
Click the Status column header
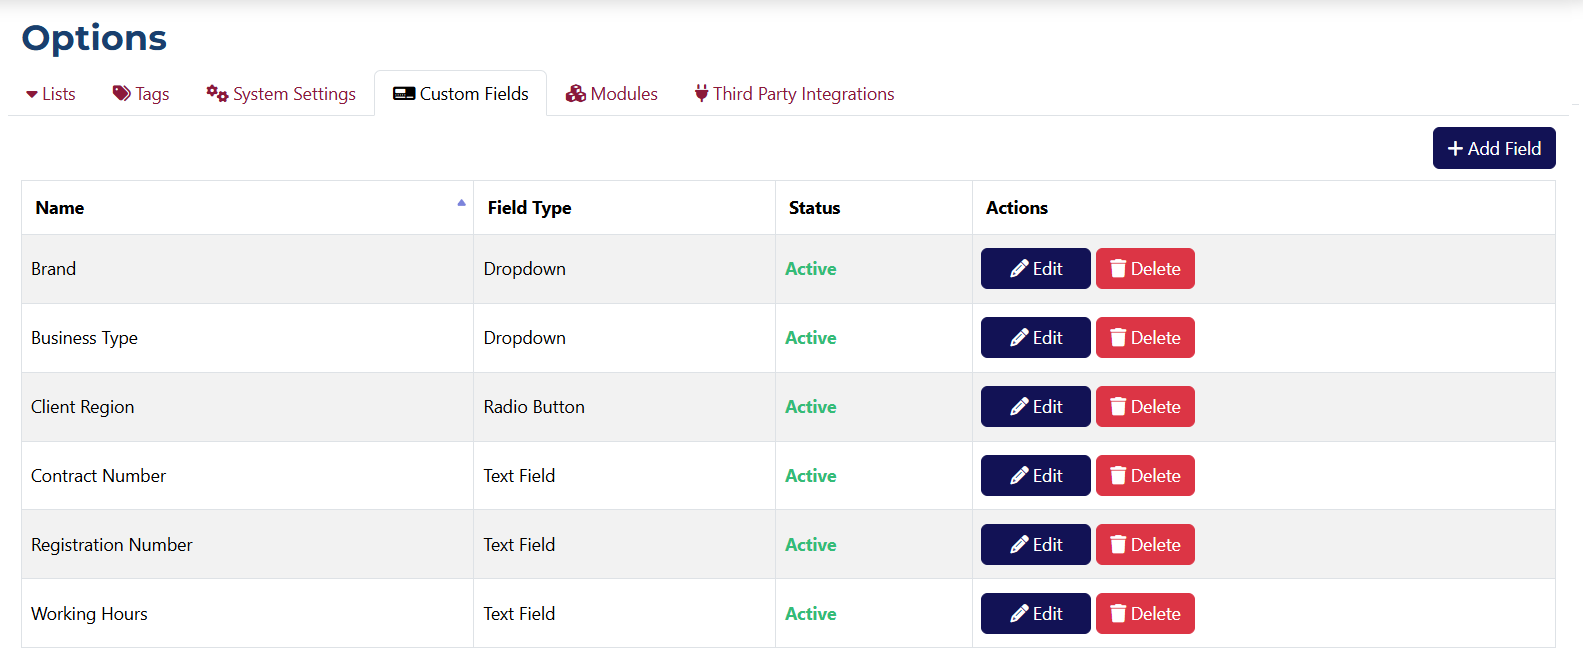[x=874, y=208]
